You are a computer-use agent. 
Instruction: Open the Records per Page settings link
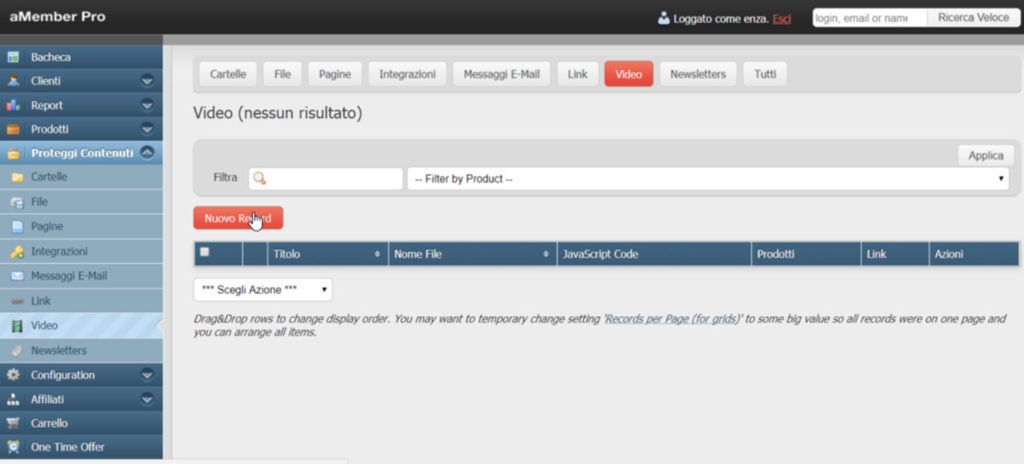(671, 319)
